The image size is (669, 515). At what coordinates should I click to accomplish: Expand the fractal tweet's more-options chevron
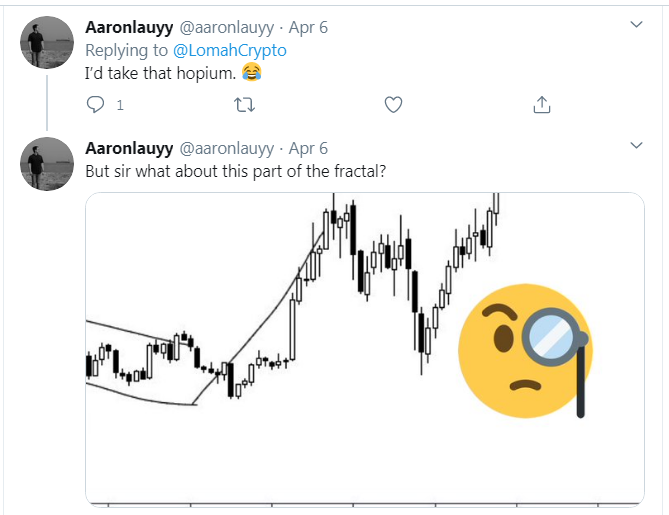point(636,146)
